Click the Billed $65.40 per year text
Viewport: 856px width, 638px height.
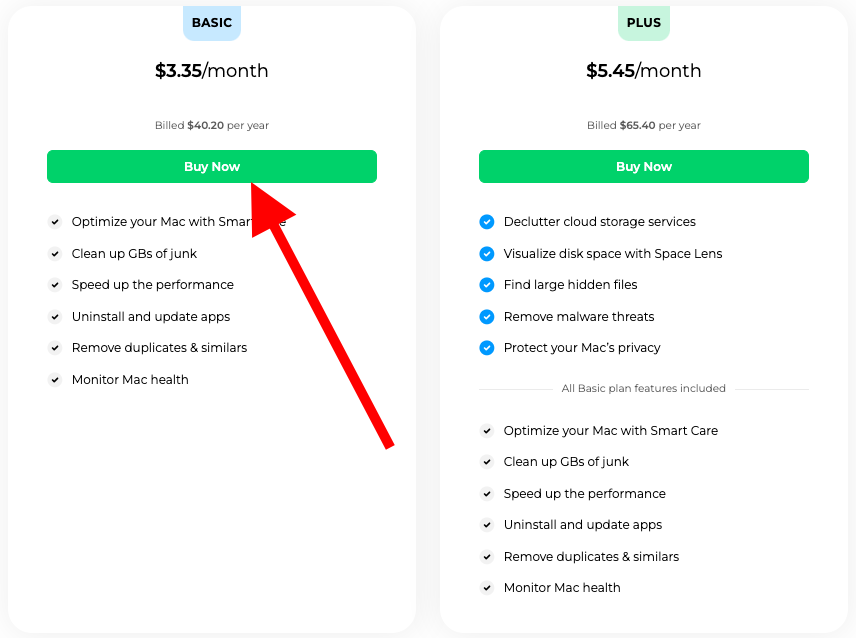643,126
